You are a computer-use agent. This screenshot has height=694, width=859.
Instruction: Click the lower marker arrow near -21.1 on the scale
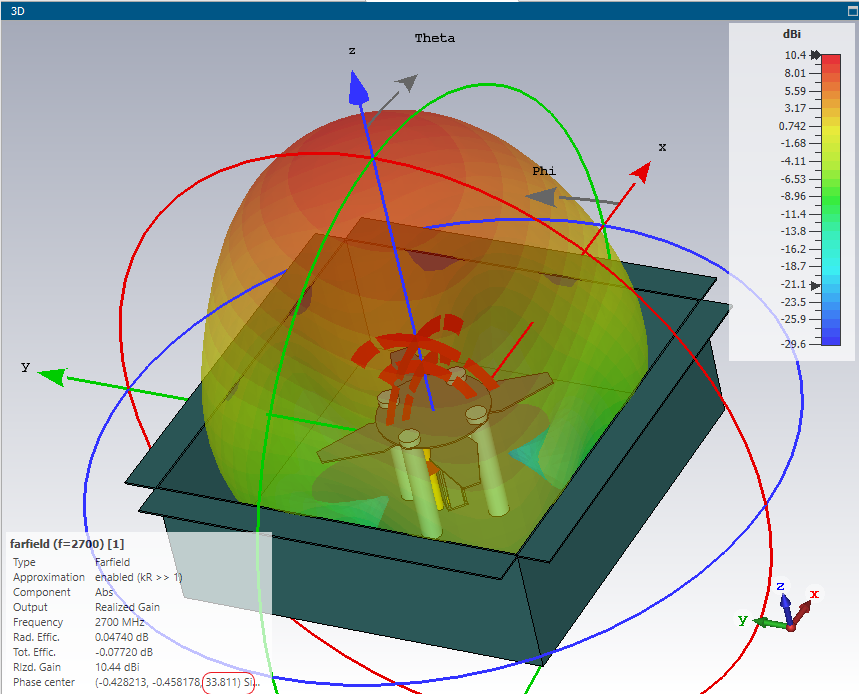[x=816, y=285]
